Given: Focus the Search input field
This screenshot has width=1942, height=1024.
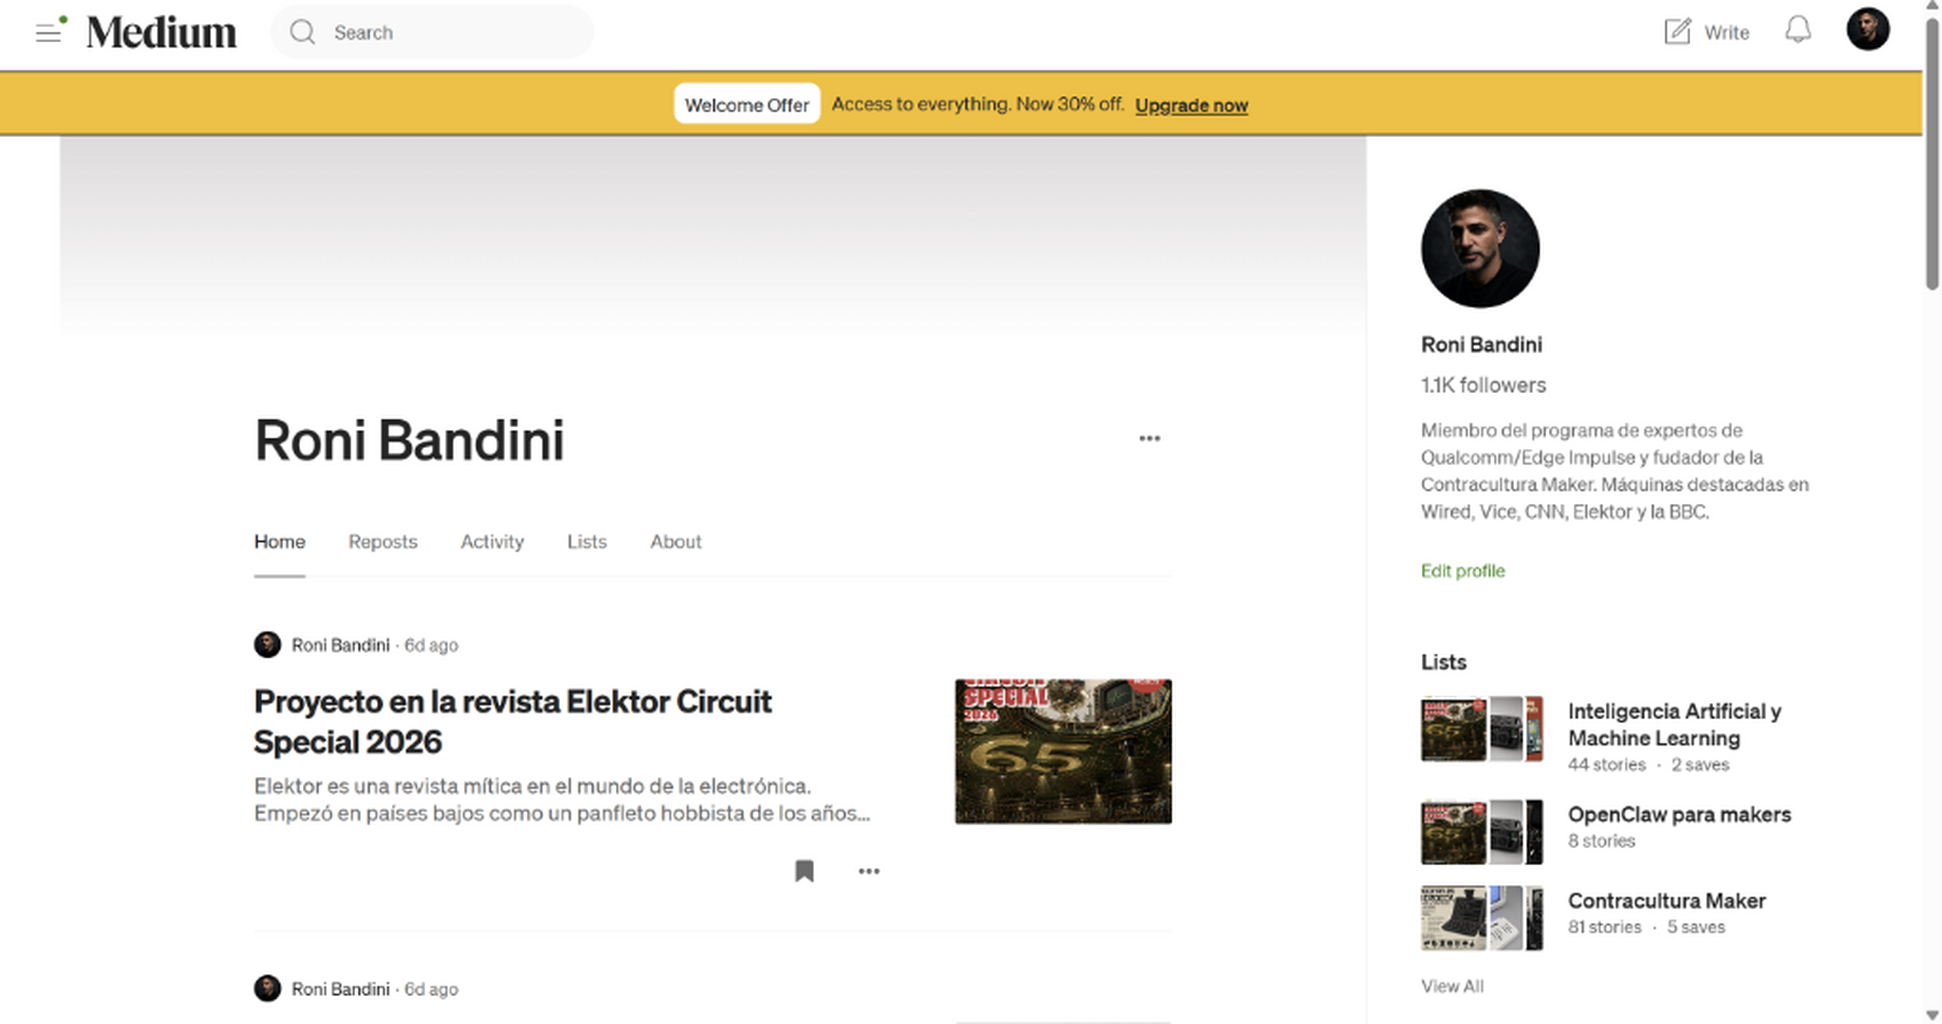Looking at the screenshot, I should point(432,32).
